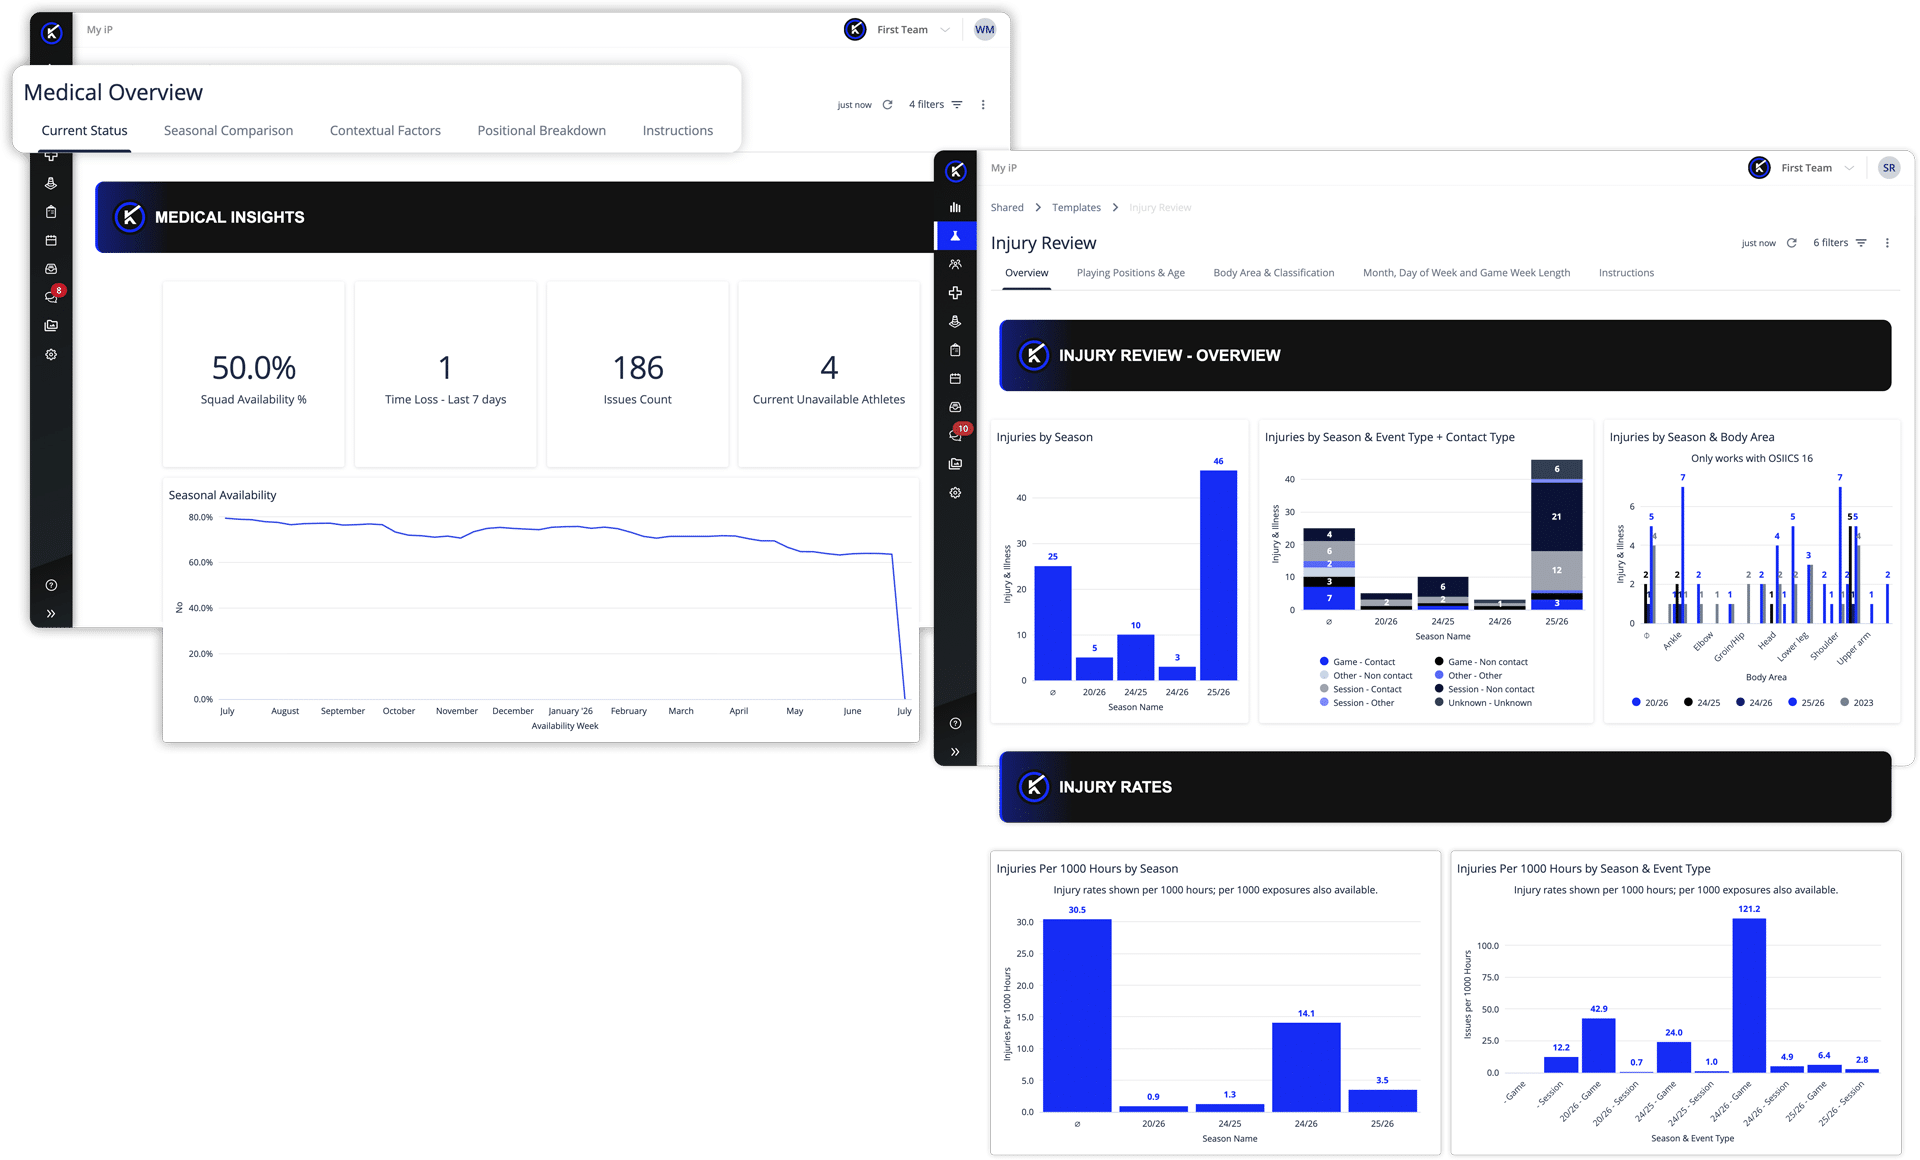Toggle the Game - Contact legend series
Screen dimensions: 1920x1160
click(x=1357, y=662)
